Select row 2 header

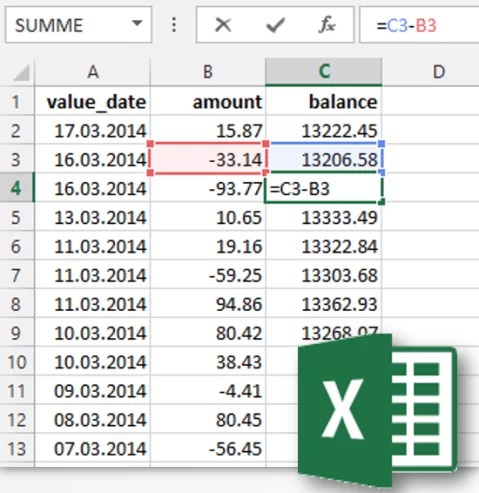16,130
